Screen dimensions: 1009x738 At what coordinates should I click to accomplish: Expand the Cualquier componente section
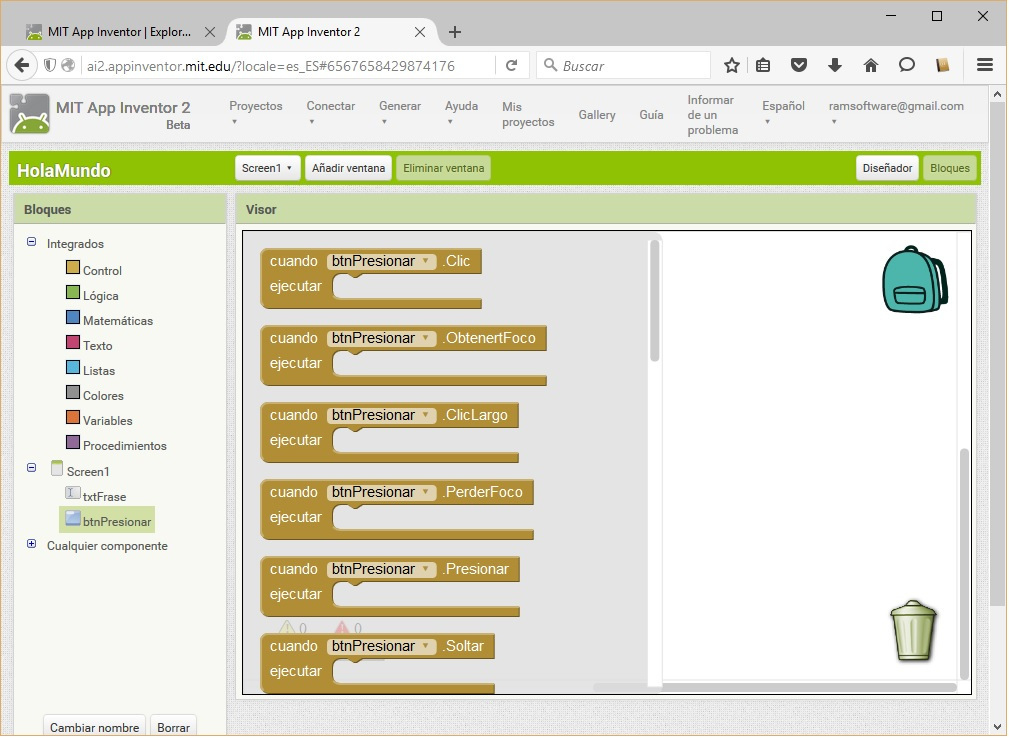click(x=32, y=545)
